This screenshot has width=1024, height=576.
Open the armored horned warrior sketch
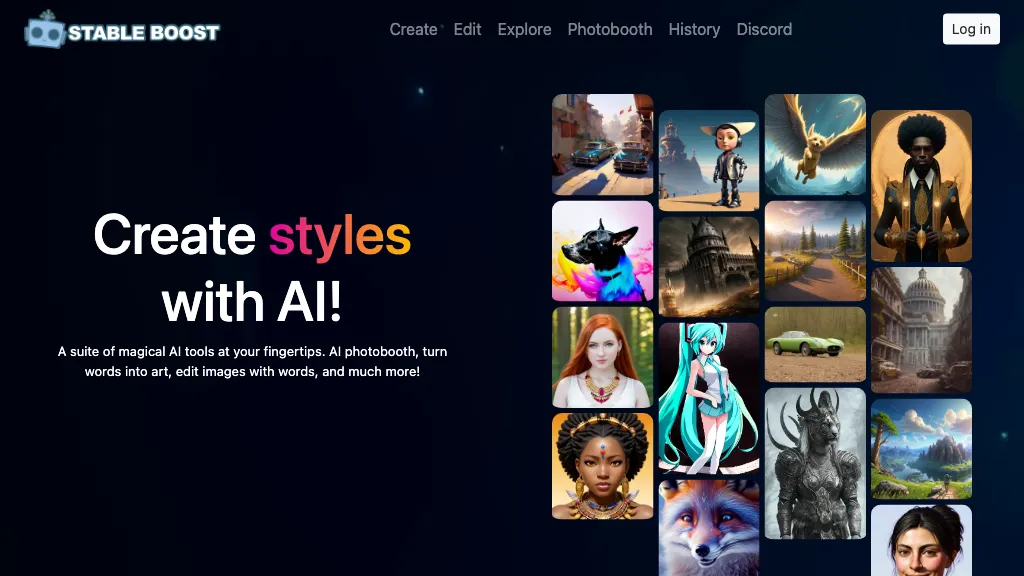tap(815, 463)
